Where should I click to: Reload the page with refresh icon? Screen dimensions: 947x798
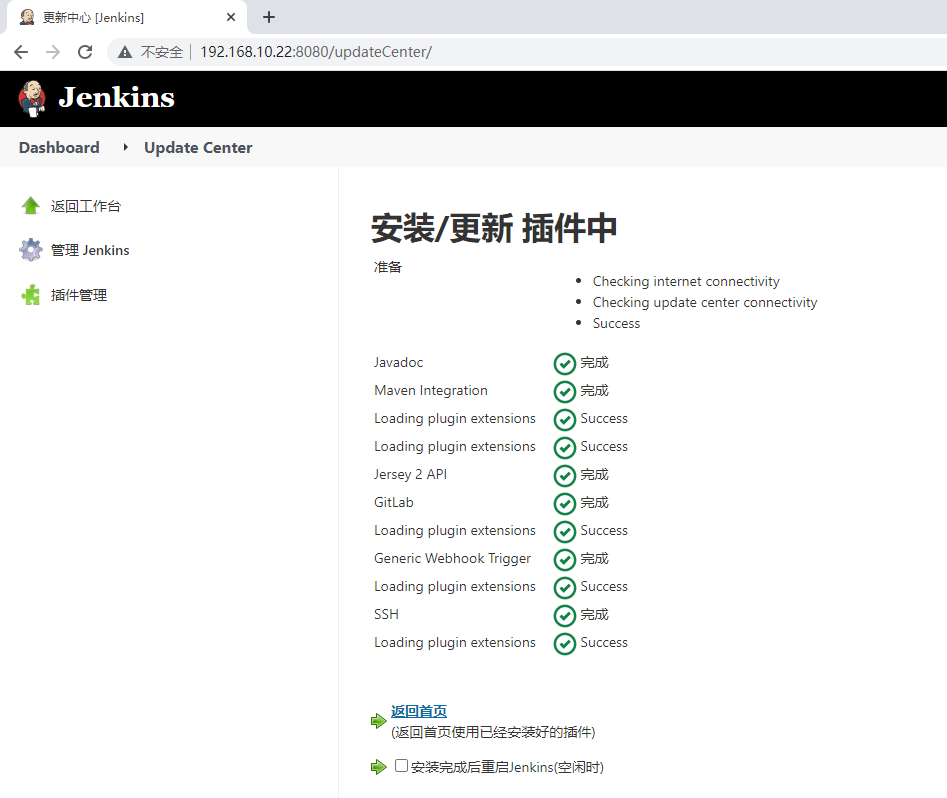coord(85,52)
